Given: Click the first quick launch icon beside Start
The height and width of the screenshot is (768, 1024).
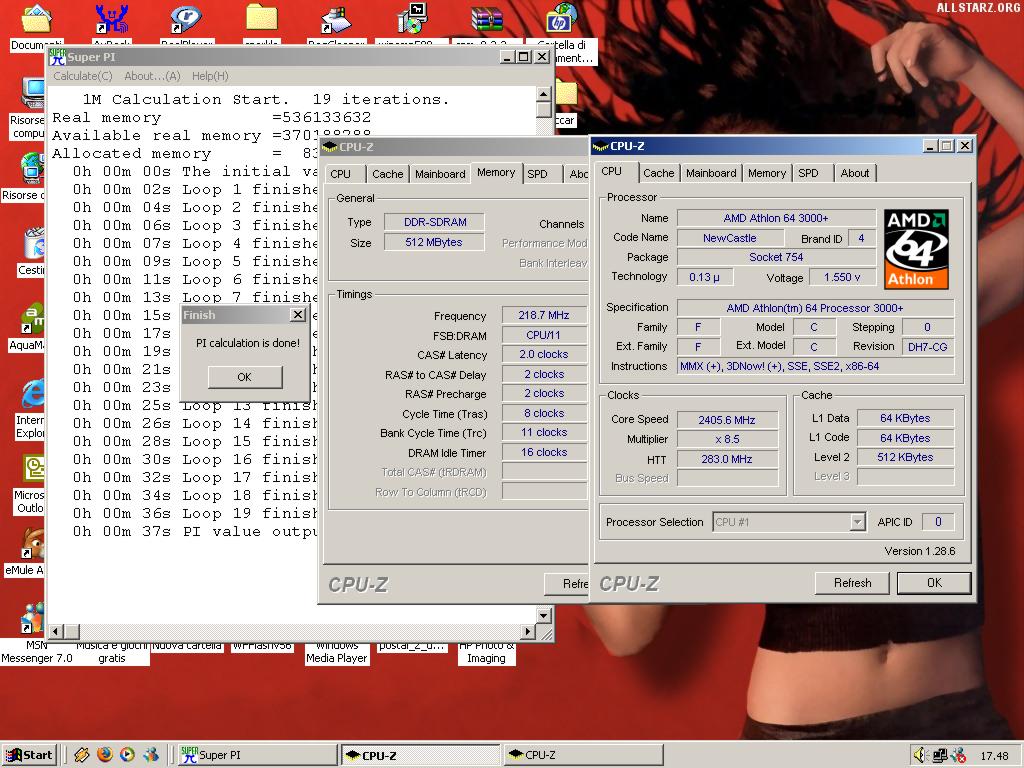Looking at the screenshot, I should pyautogui.click(x=82, y=754).
